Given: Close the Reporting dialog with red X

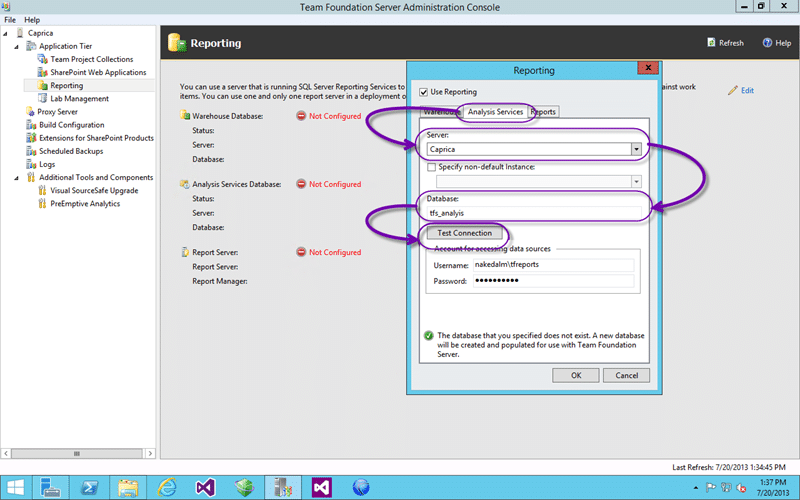Looking at the screenshot, I should (x=648, y=68).
